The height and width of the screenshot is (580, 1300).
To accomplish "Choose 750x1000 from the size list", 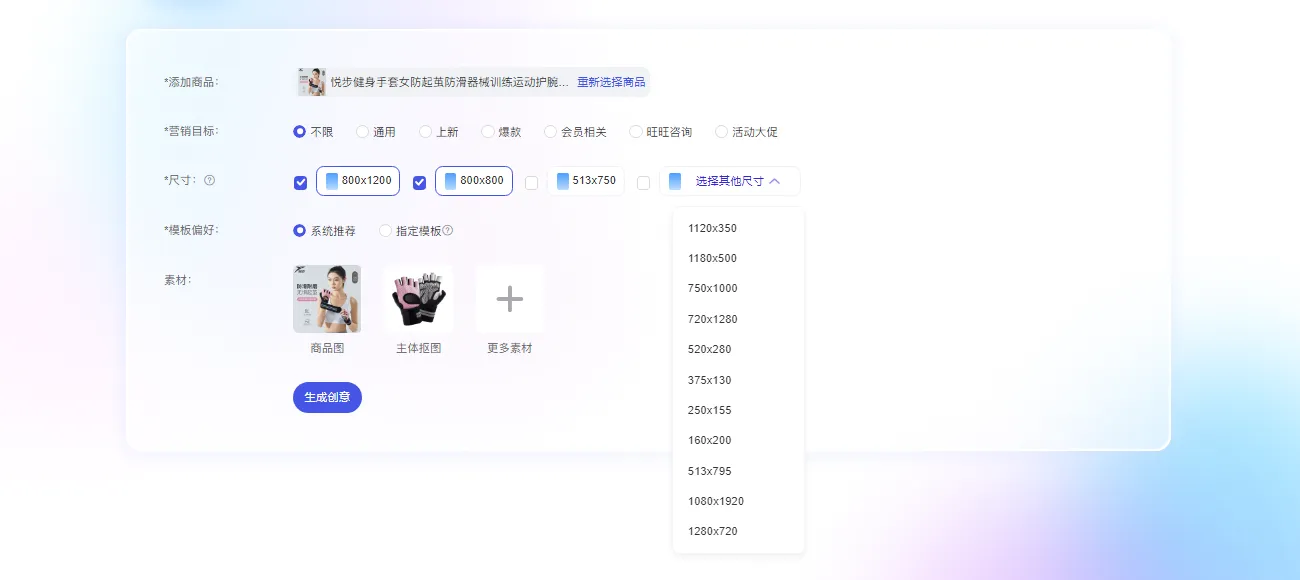I will [738, 288].
